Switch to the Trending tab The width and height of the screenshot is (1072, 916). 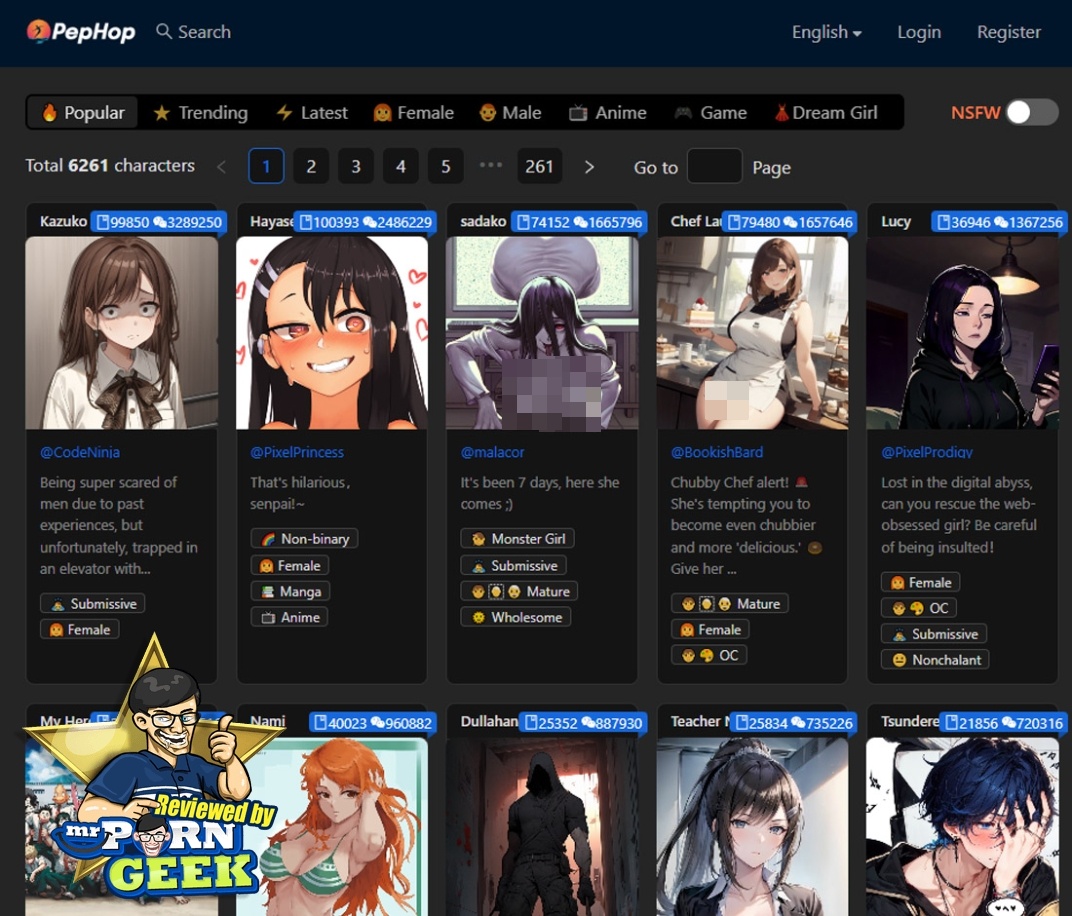point(200,112)
